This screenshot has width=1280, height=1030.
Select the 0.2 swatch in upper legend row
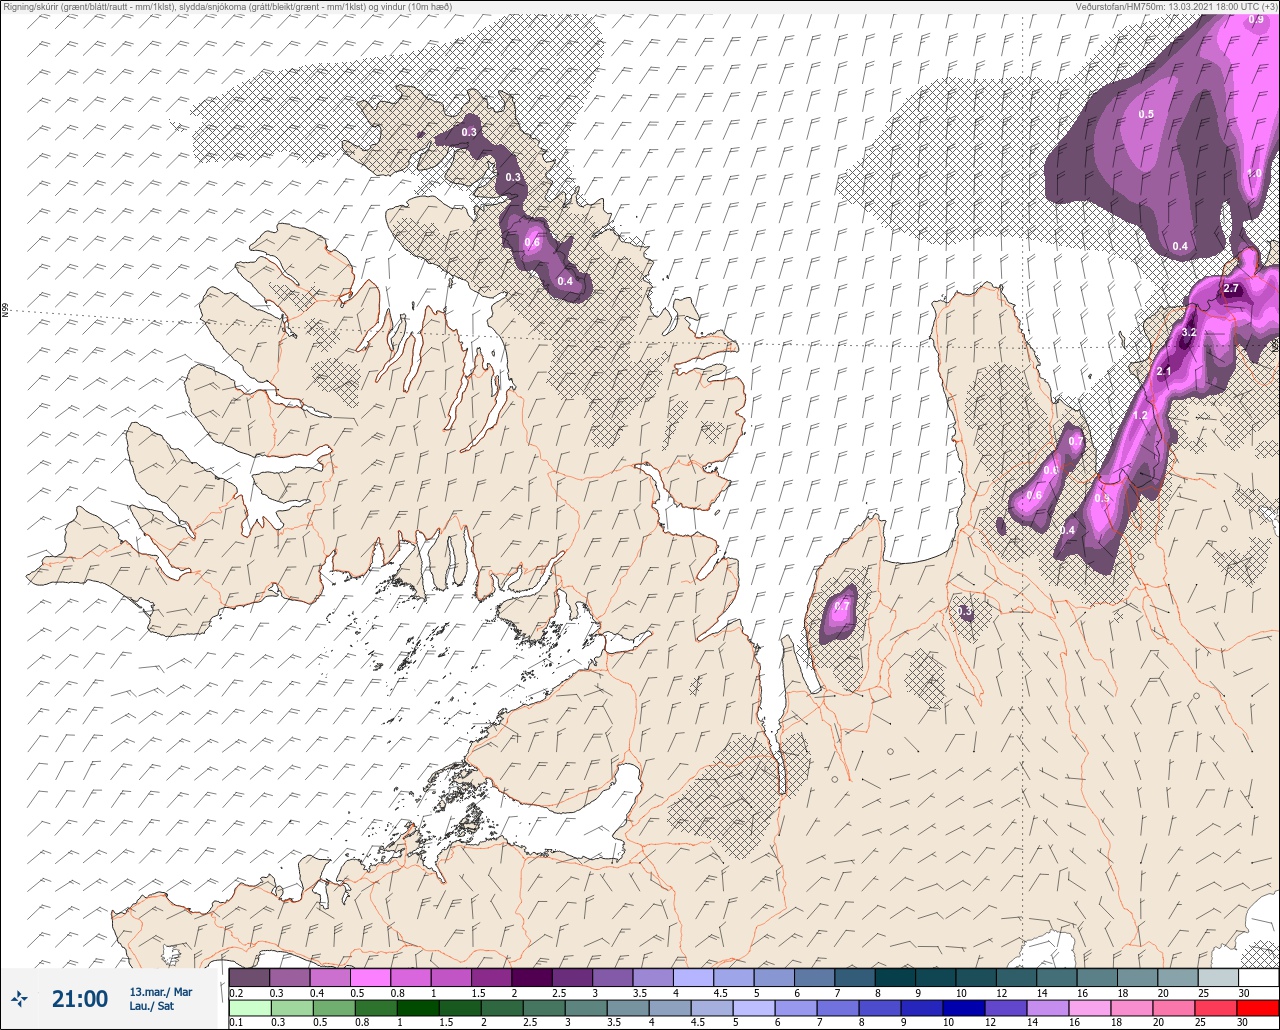pos(249,977)
